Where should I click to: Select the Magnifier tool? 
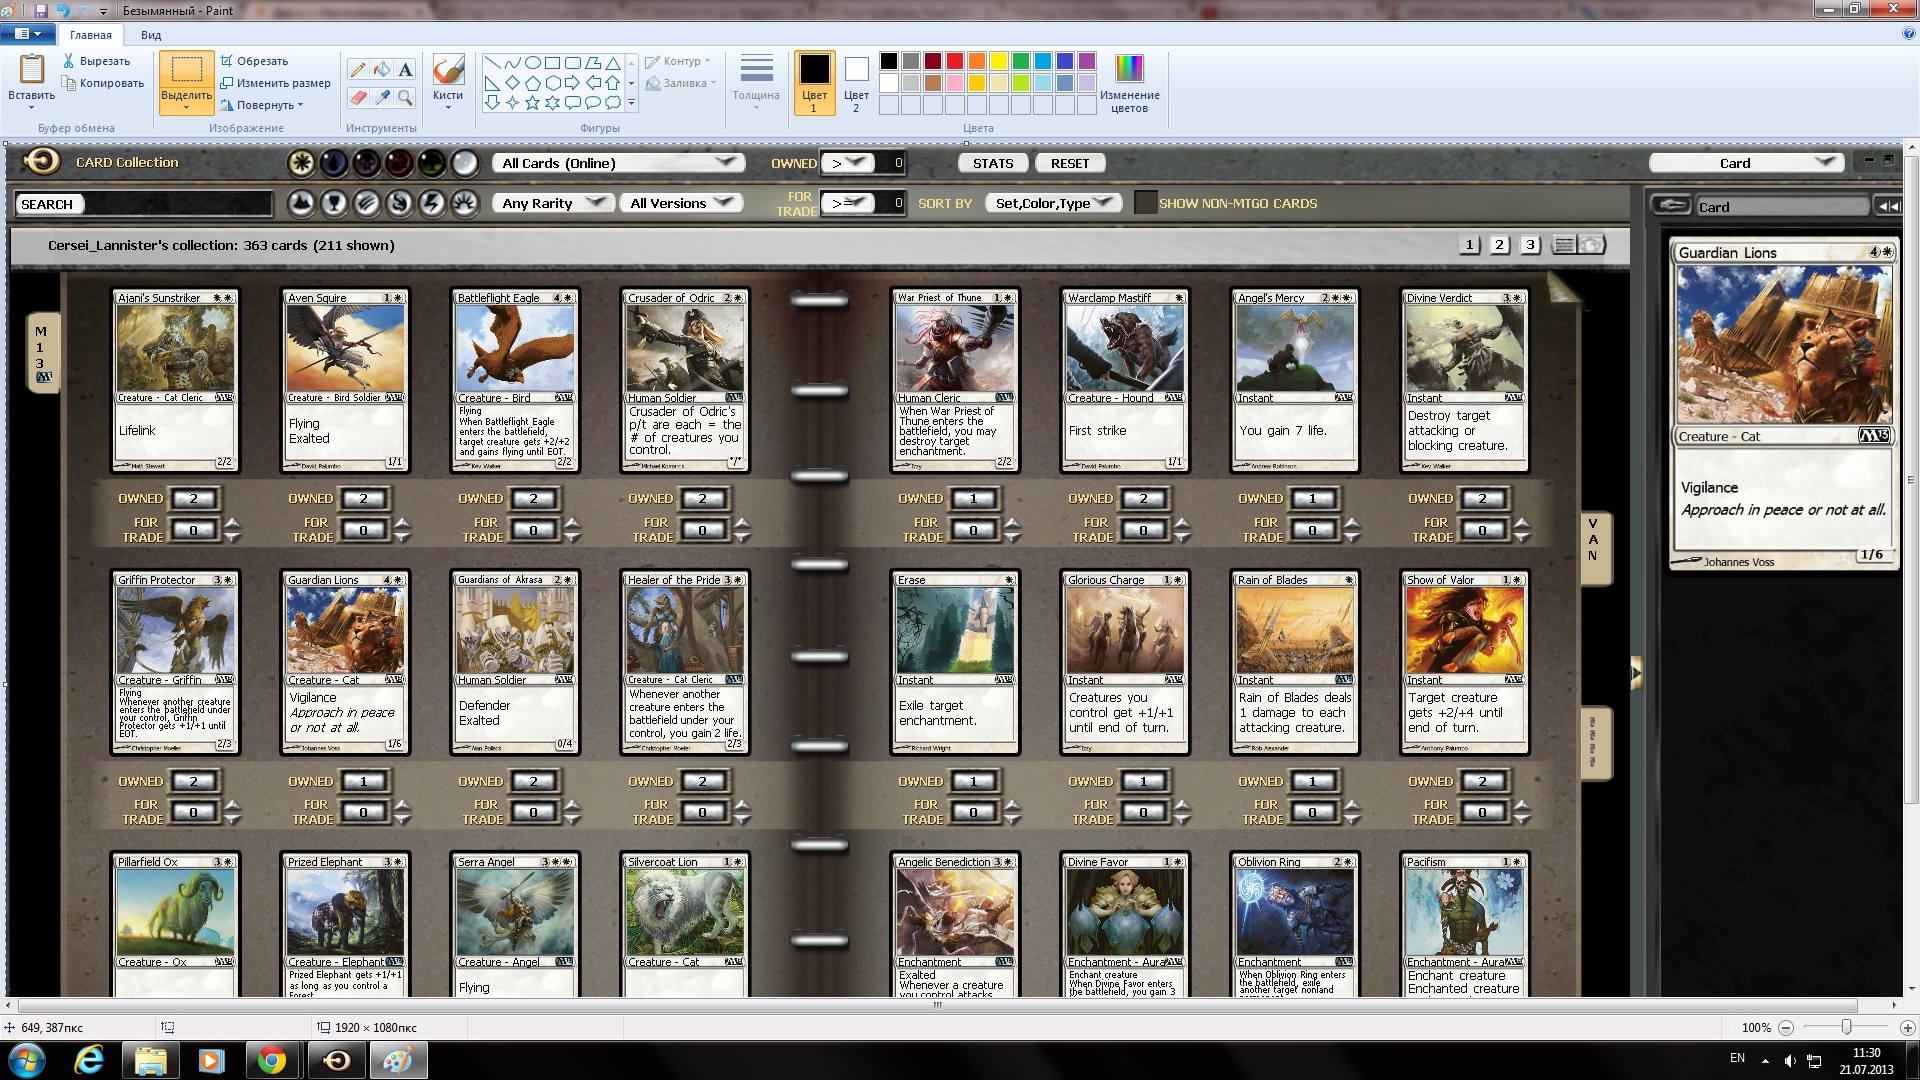click(405, 97)
